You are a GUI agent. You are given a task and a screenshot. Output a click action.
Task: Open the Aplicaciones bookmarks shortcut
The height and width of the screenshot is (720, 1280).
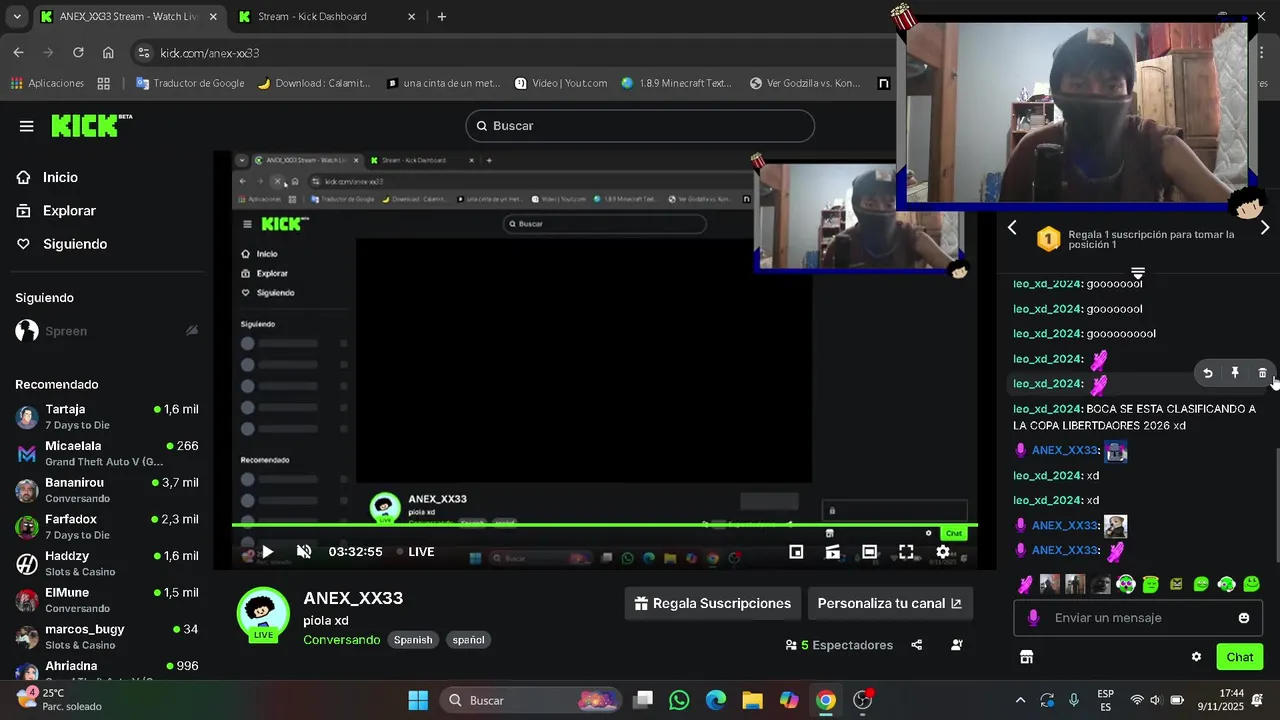point(47,83)
